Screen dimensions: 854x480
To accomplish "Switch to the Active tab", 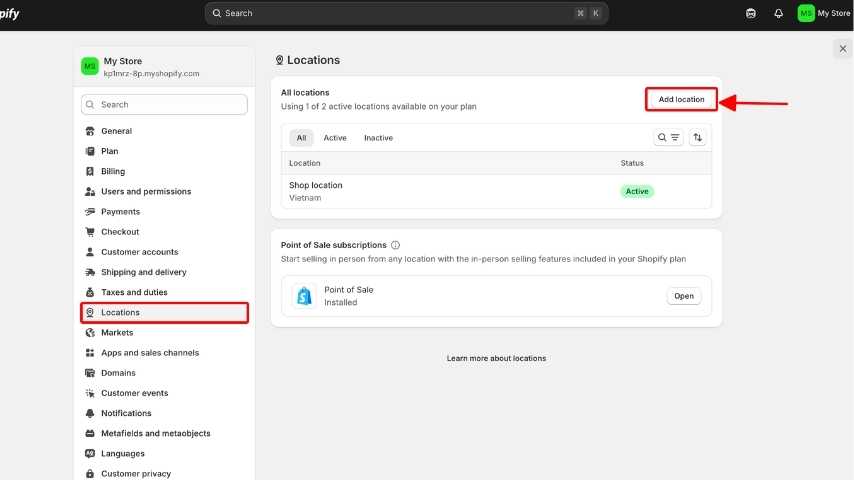I will 335,138.
